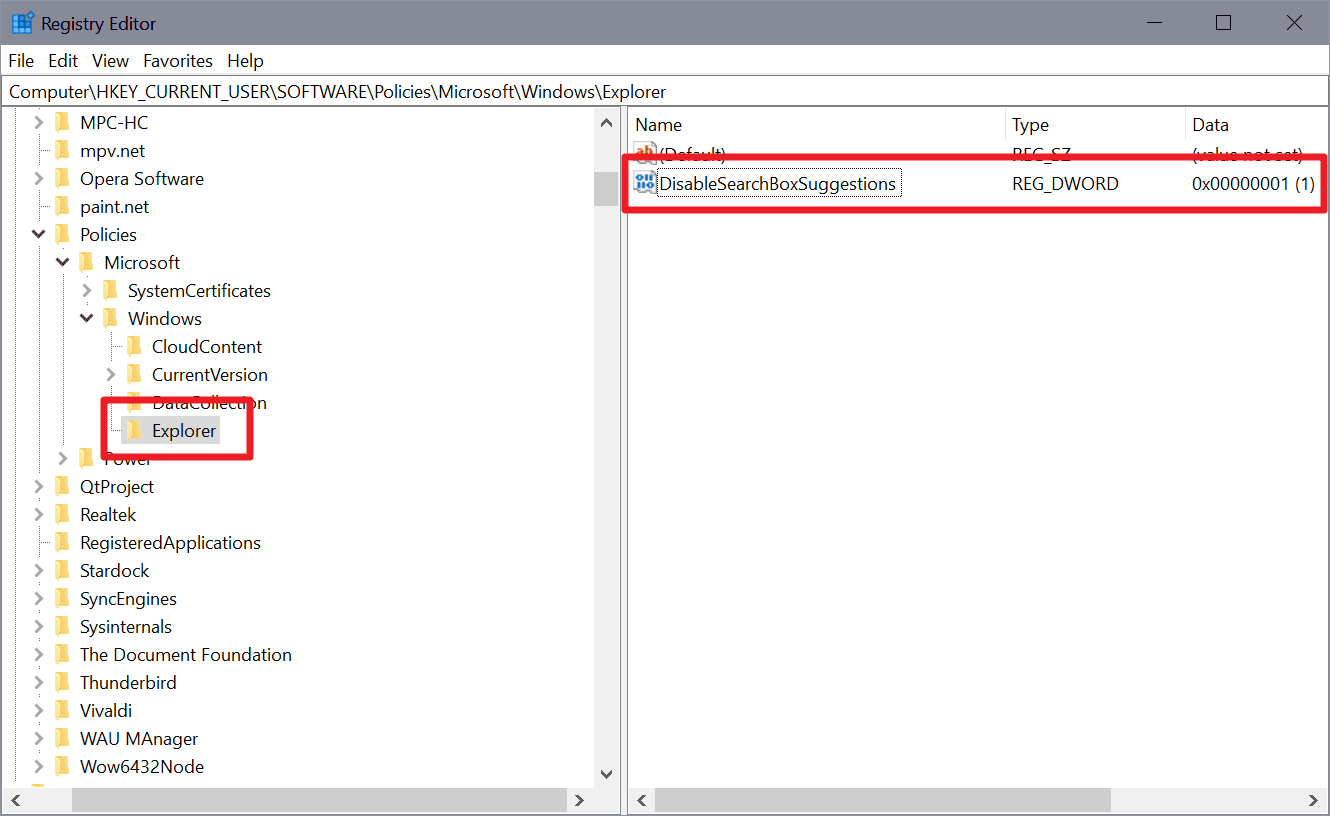This screenshot has width=1330, height=816.
Task: Expand the SyncEngines key
Action: coord(39,599)
